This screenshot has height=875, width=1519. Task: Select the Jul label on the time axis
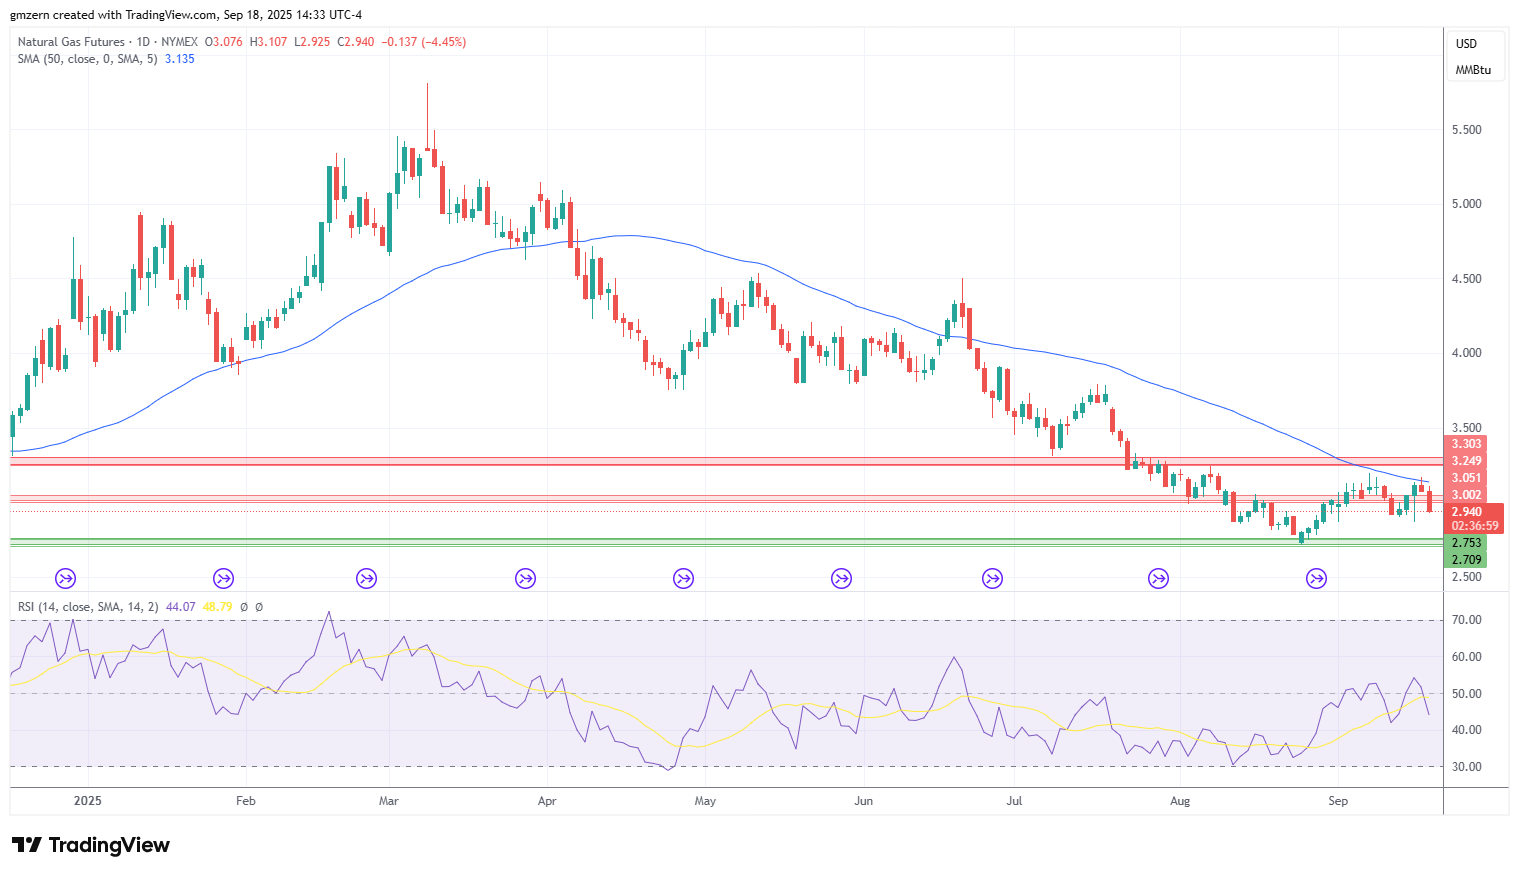tap(1014, 801)
